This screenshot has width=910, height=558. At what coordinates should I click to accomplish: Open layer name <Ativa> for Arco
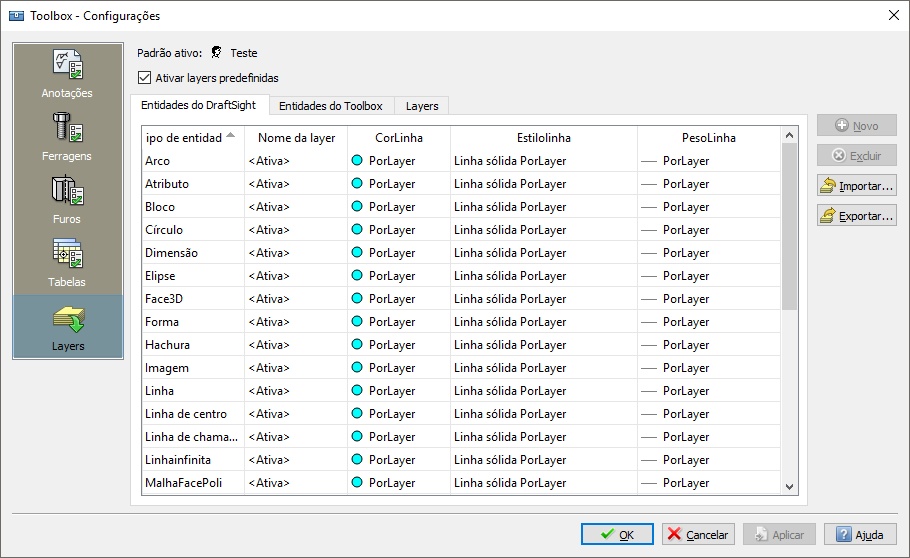coord(296,161)
